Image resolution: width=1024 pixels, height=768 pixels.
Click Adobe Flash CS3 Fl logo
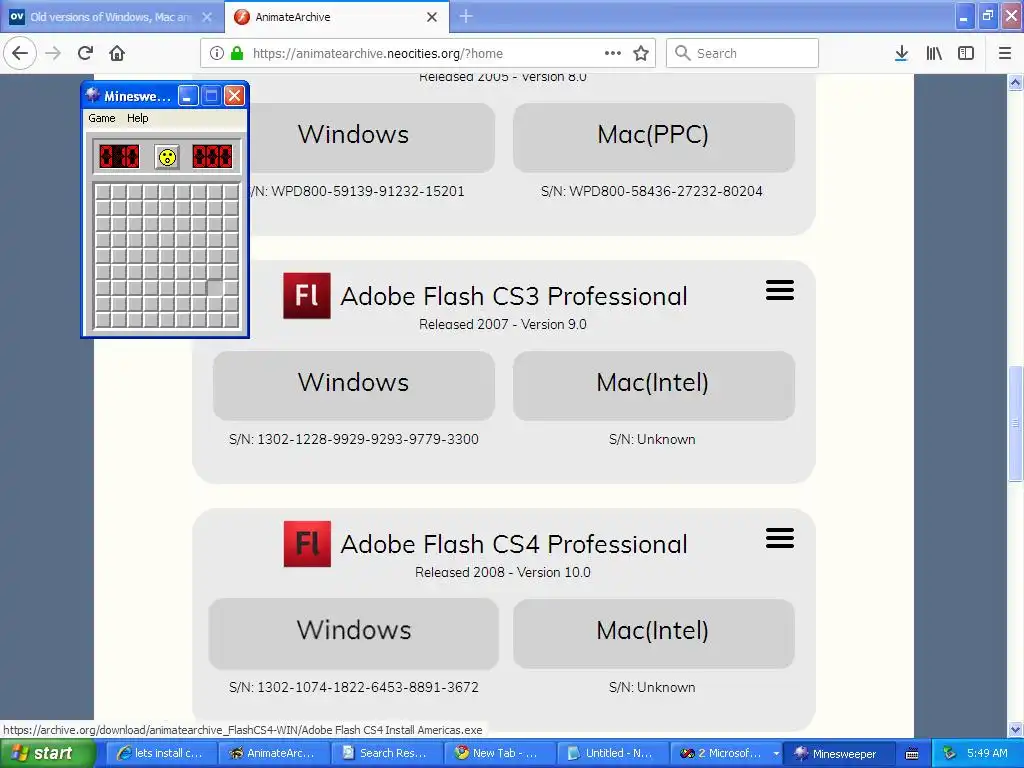click(307, 296)
